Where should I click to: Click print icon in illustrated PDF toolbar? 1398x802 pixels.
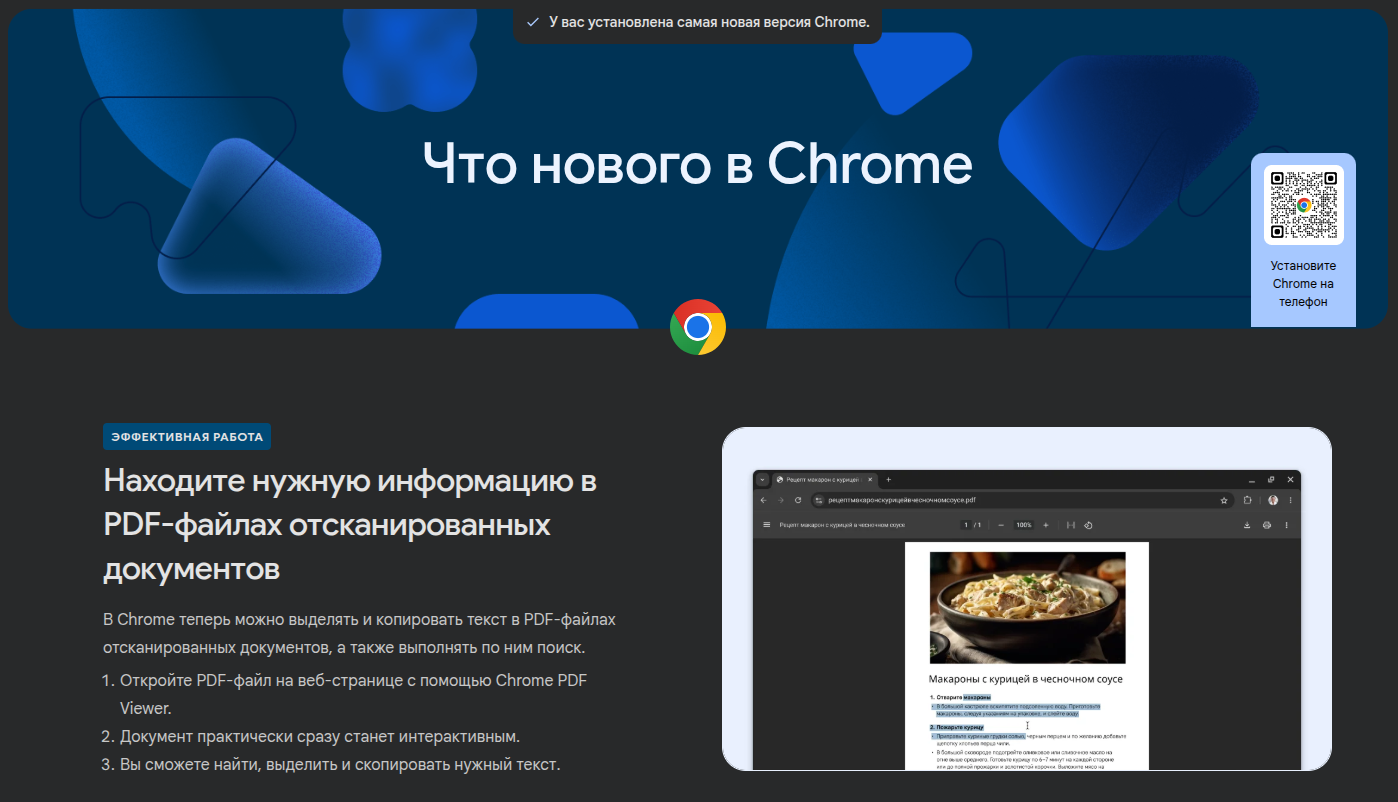coord(1267,525)
